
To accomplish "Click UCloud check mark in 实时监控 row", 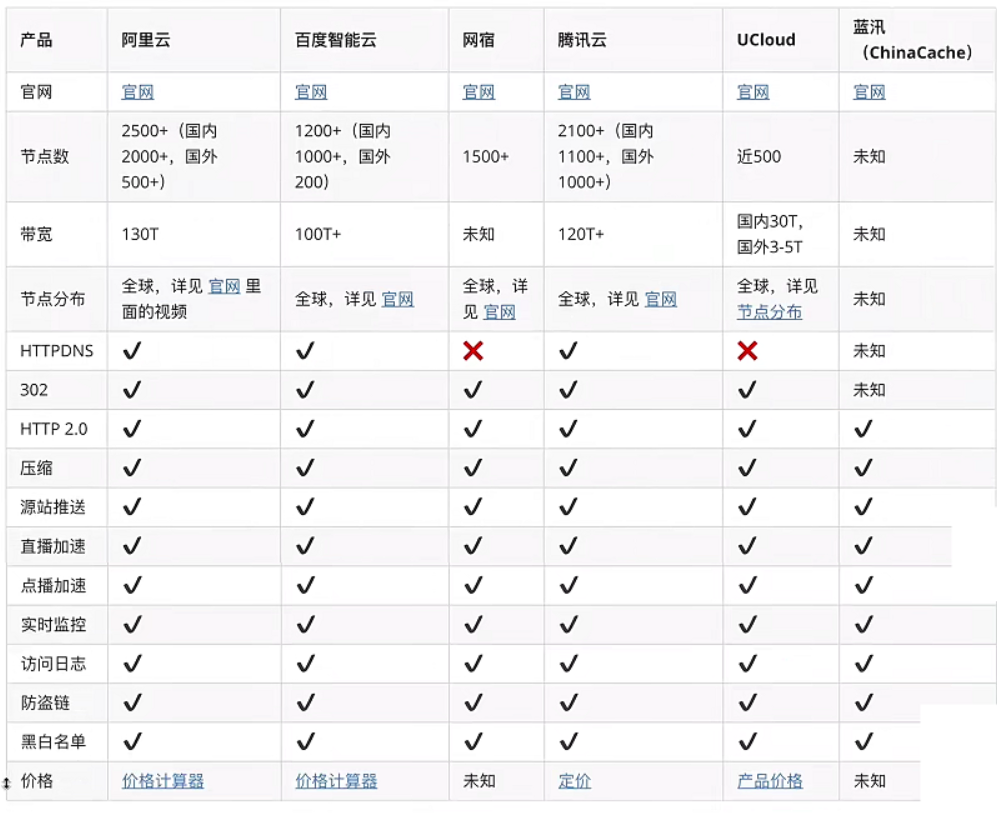I will [747, 625].
